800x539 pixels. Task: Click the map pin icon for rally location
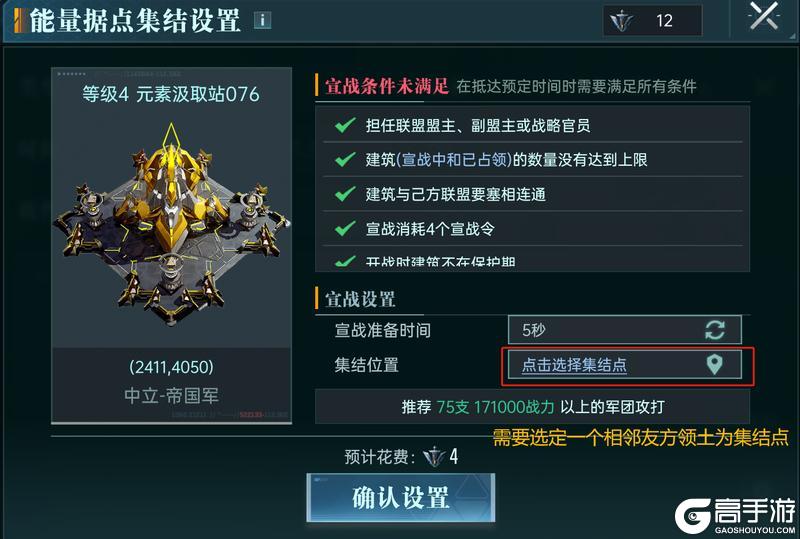[714, 364]
